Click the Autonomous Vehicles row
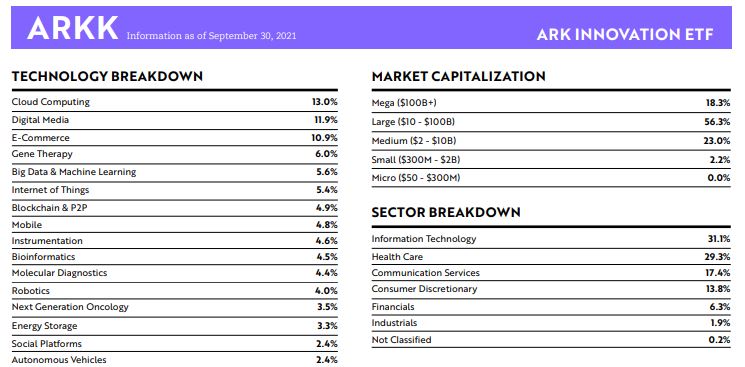Screen dimensions: 745x367 click(174, 360)
